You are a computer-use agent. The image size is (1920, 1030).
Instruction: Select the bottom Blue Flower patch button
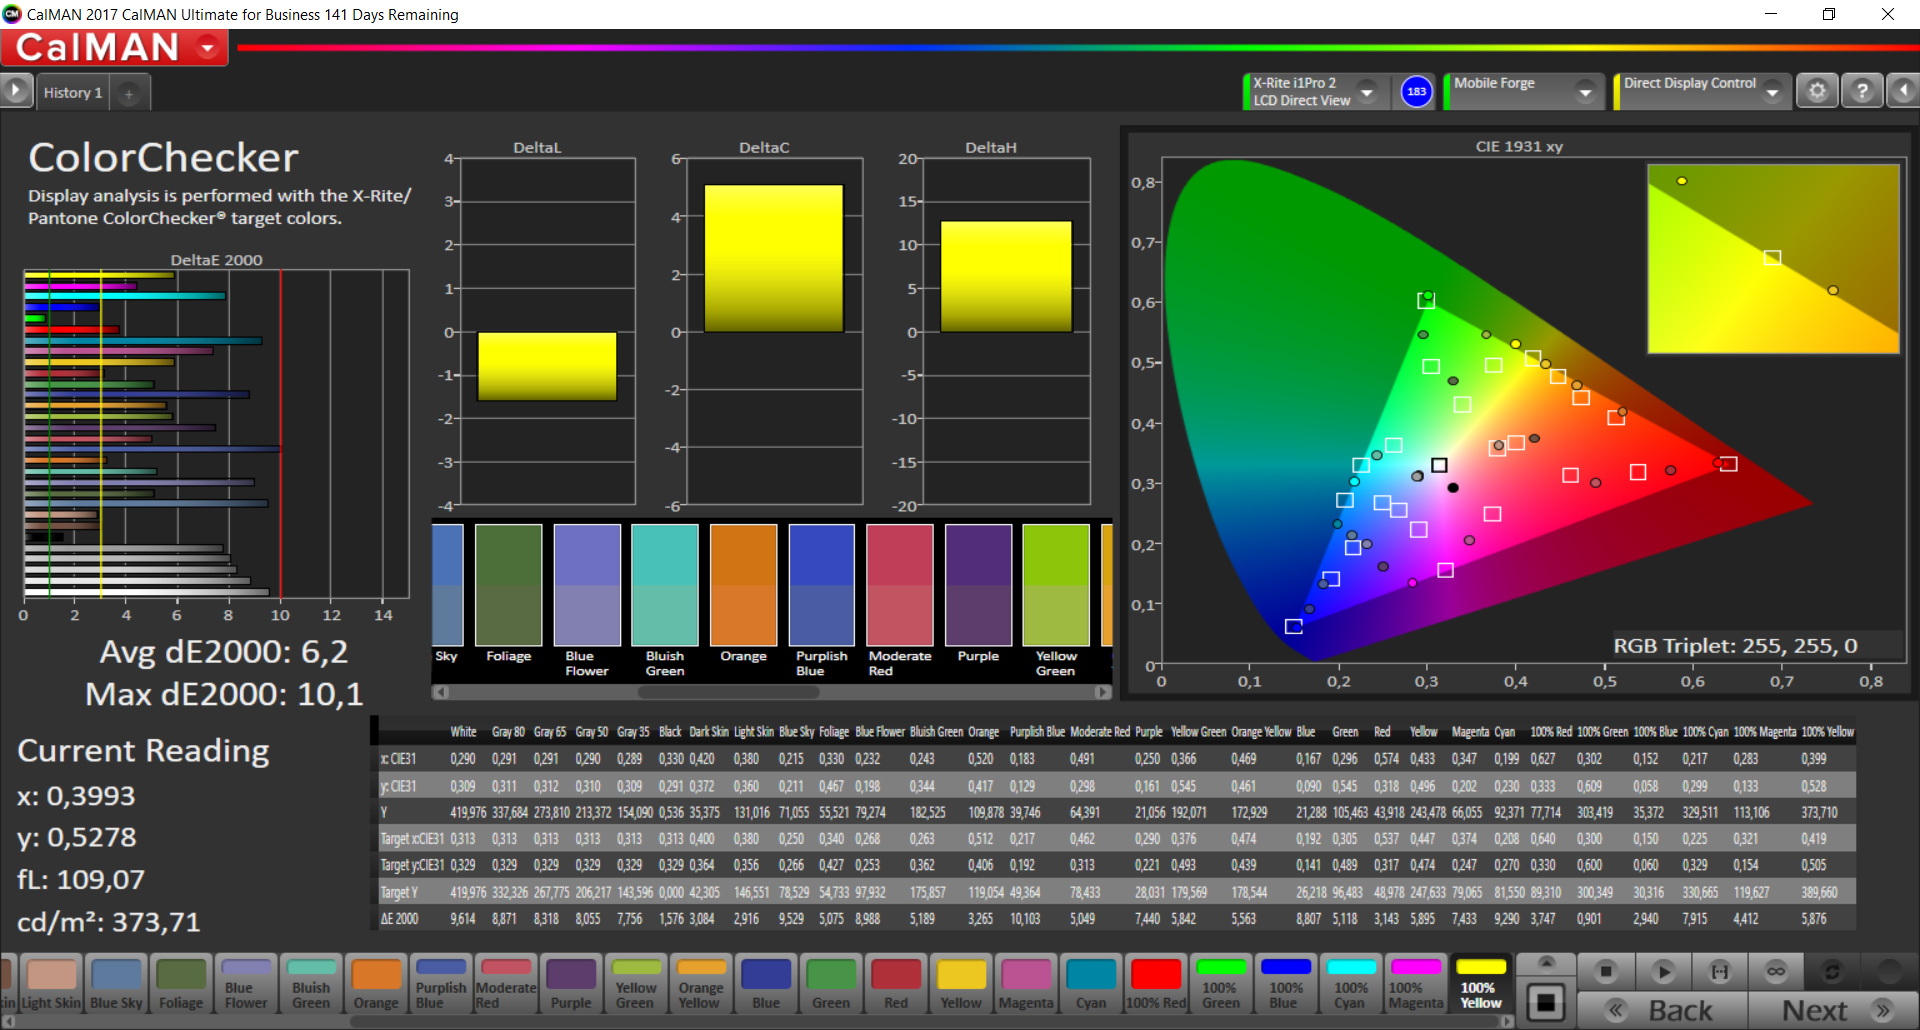(x=246, y=984)
